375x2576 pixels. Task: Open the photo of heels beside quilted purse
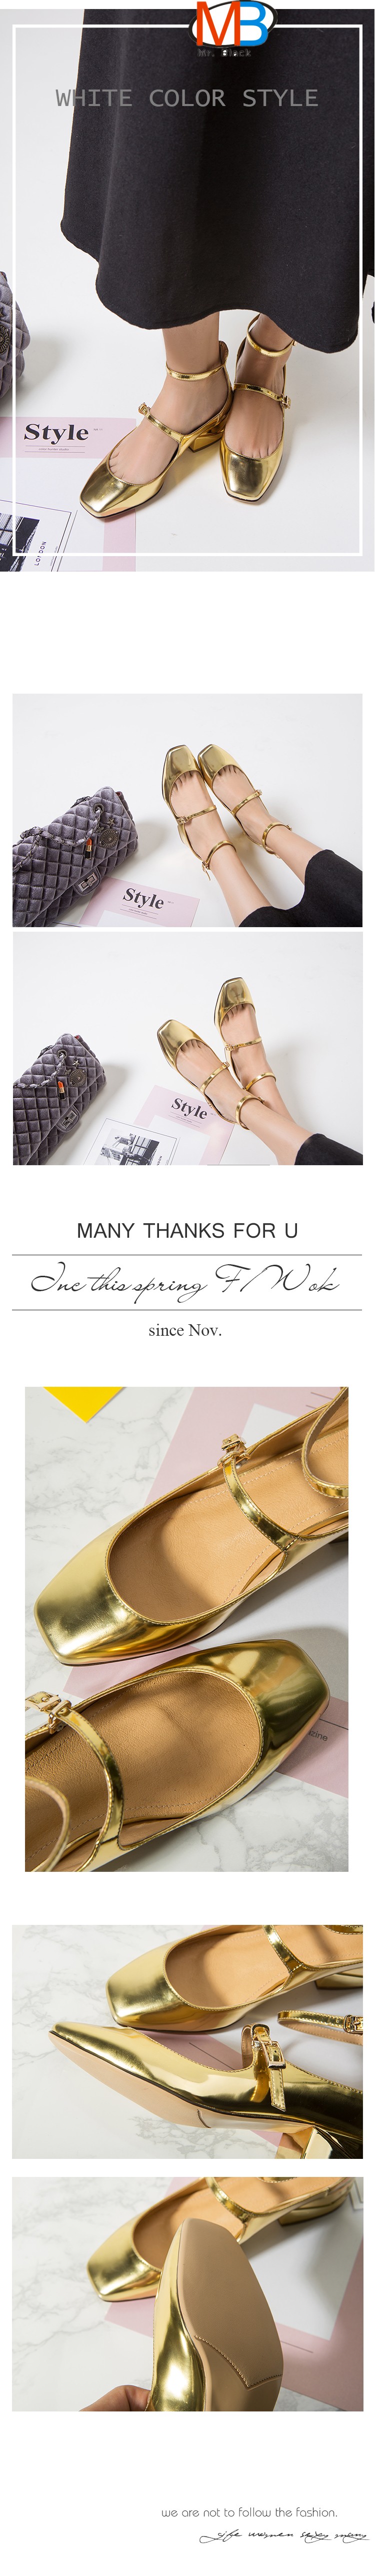[x=187, y=810]
